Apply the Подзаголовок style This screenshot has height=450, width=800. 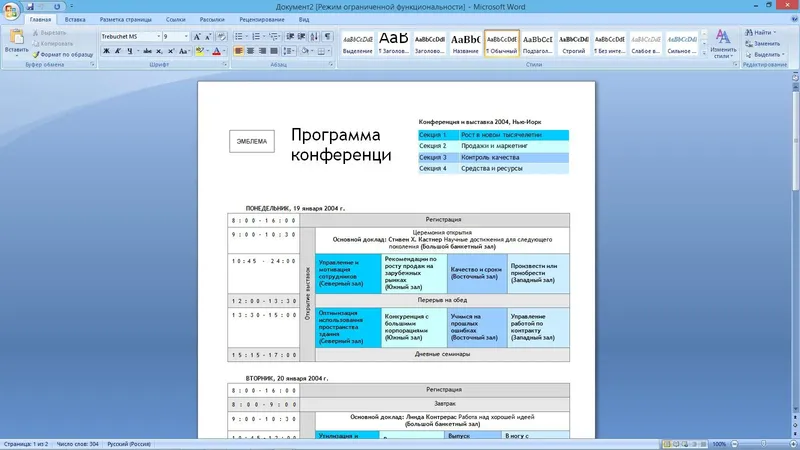537,43
